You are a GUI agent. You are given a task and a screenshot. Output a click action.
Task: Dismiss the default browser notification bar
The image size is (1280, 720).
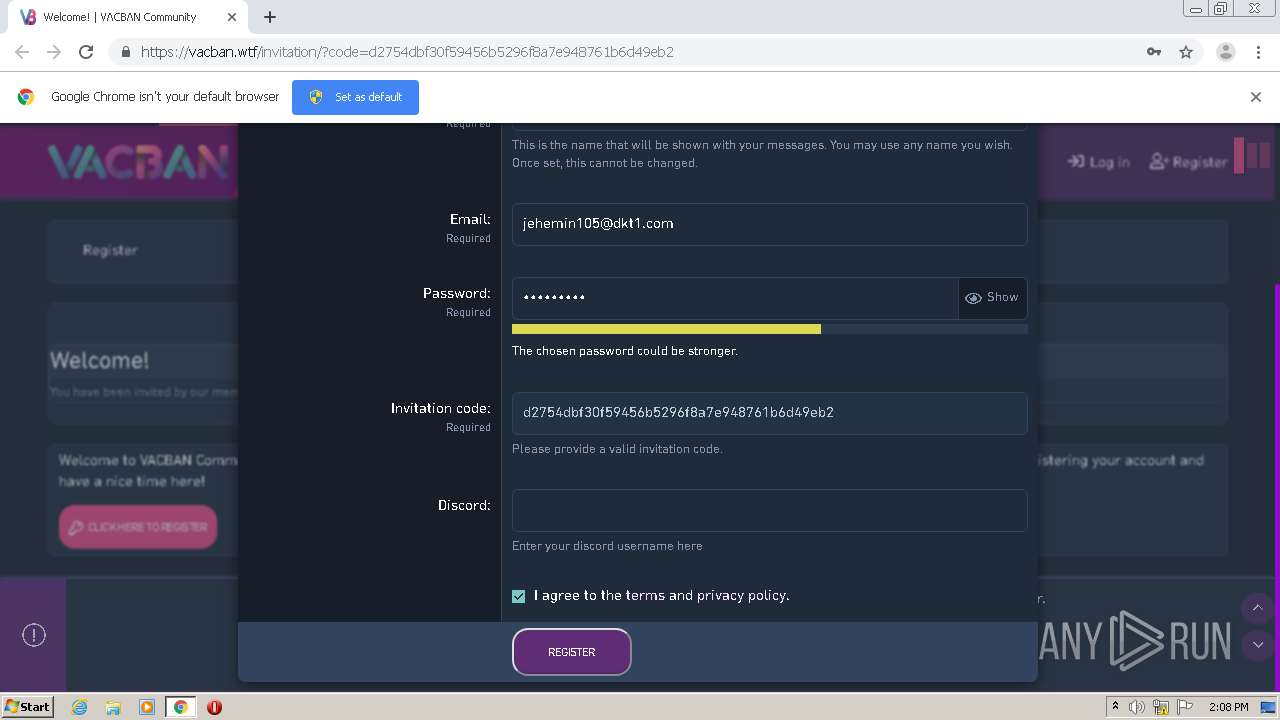click(1256, 97)
